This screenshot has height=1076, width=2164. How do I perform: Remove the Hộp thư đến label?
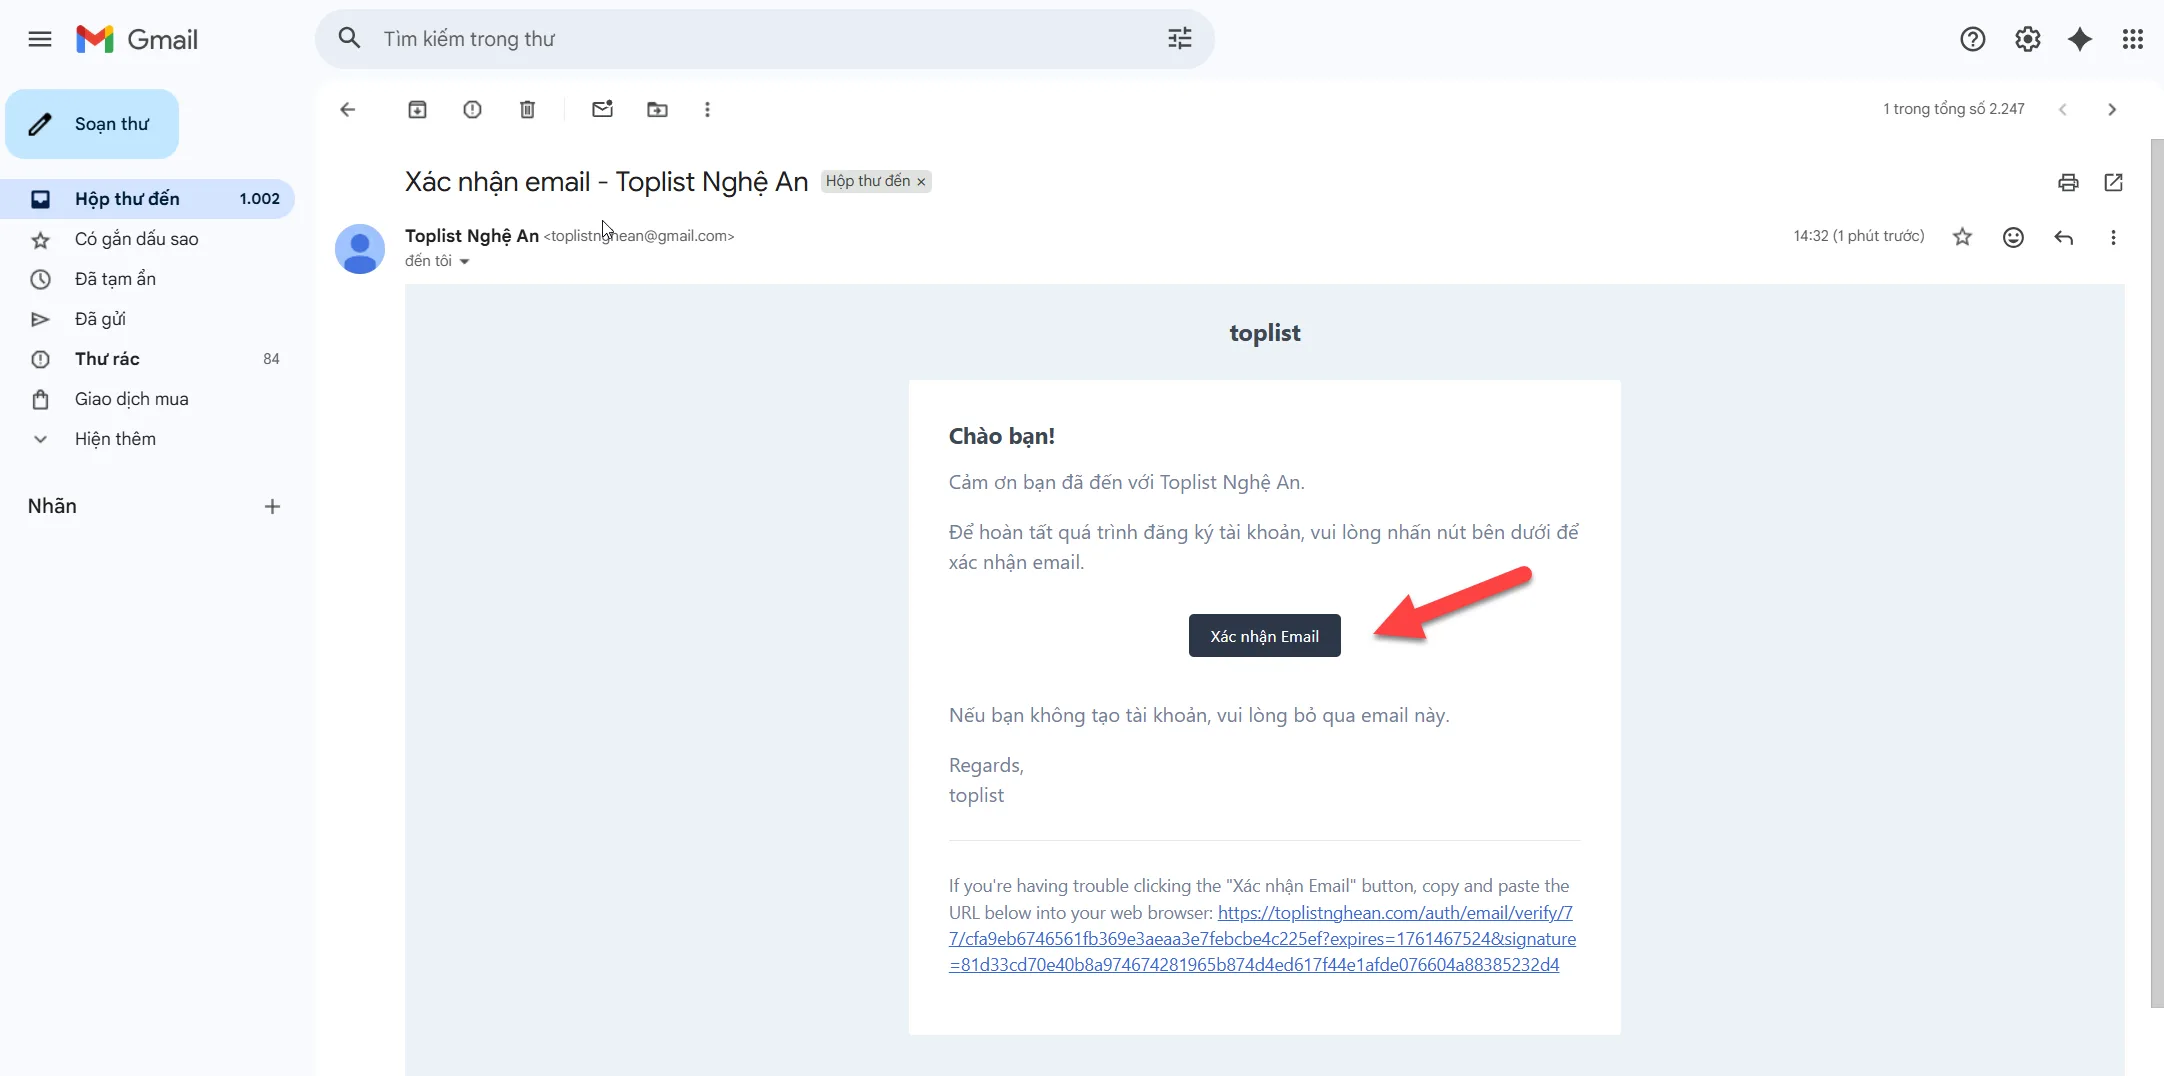921,182
